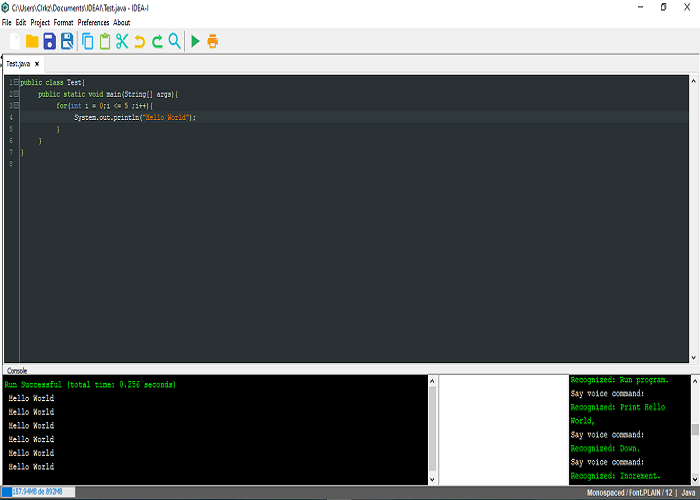Paste using the clipboard icon
Screen dimensions: 700x500
pos(105,41)
